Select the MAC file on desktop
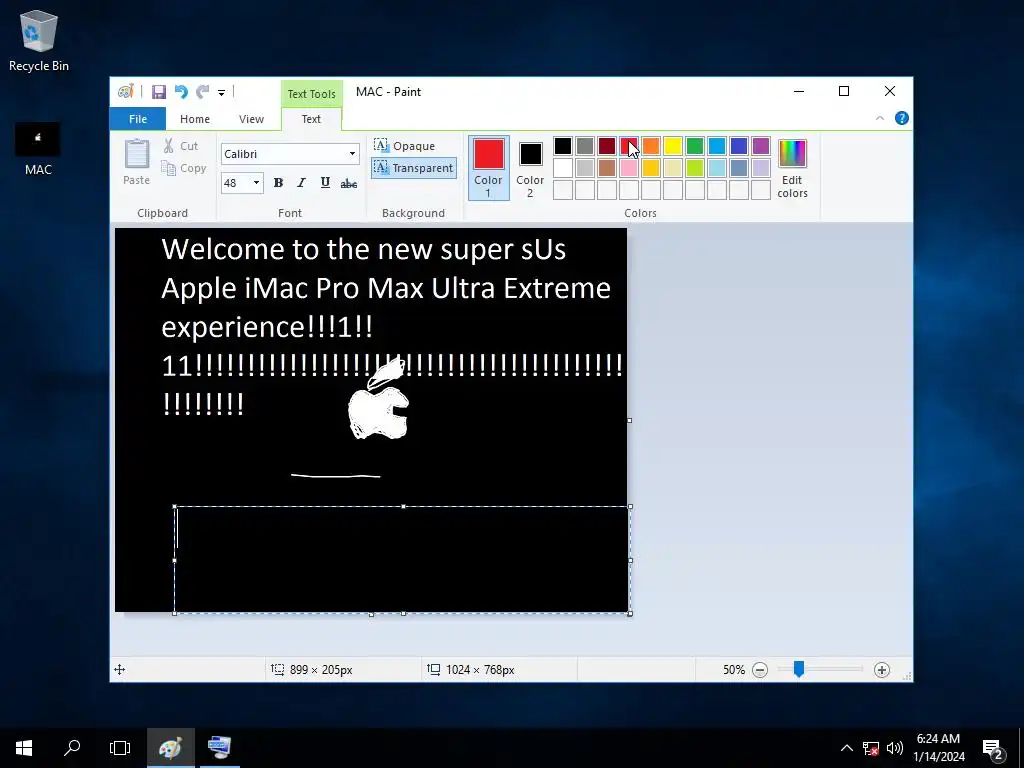The height and width of the screenshot is (768, 1024). (x=38, y=150)
